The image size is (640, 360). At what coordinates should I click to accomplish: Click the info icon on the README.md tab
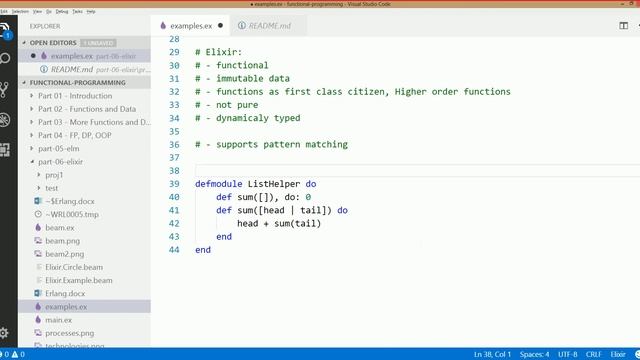(242, 25)
